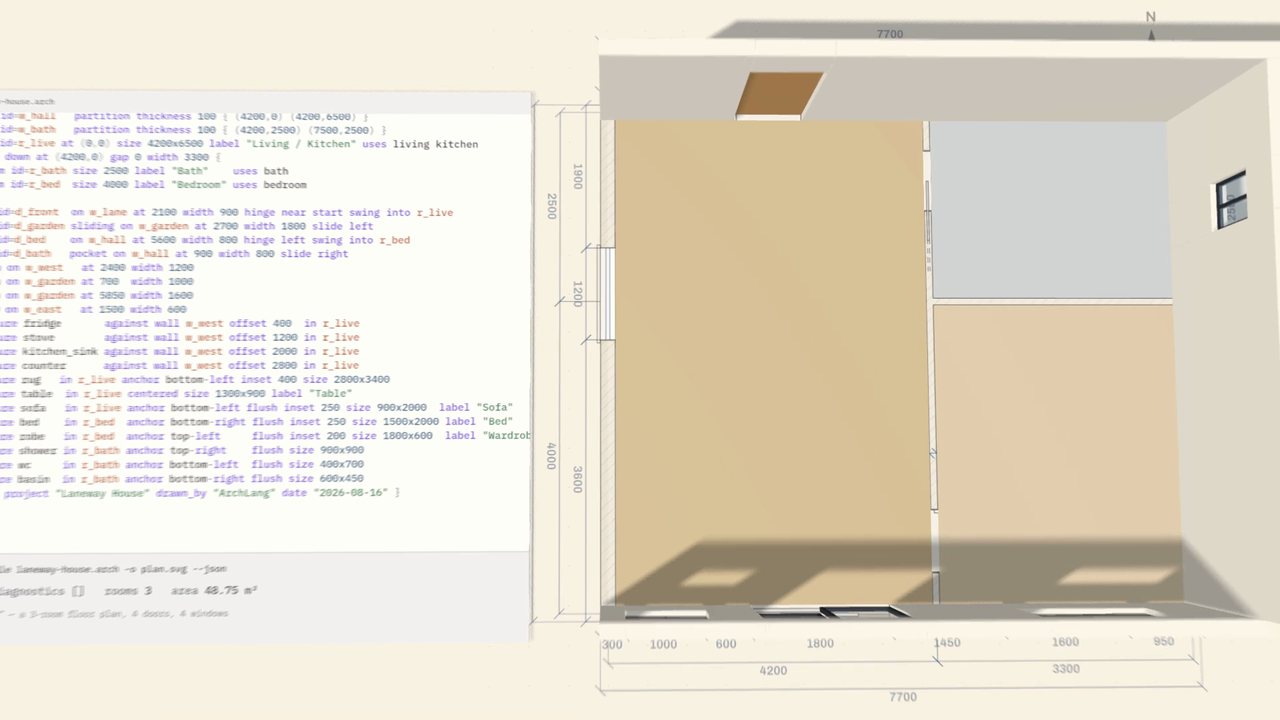Select the grey bathroom floor in the 3D plan

pos(1051,210)
